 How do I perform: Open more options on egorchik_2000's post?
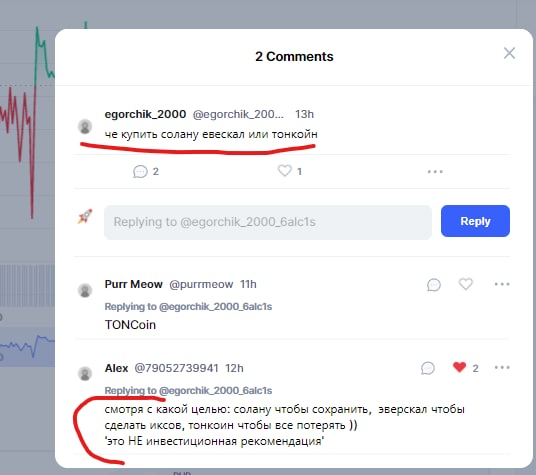pyautogui.click(x=435, y=172)
